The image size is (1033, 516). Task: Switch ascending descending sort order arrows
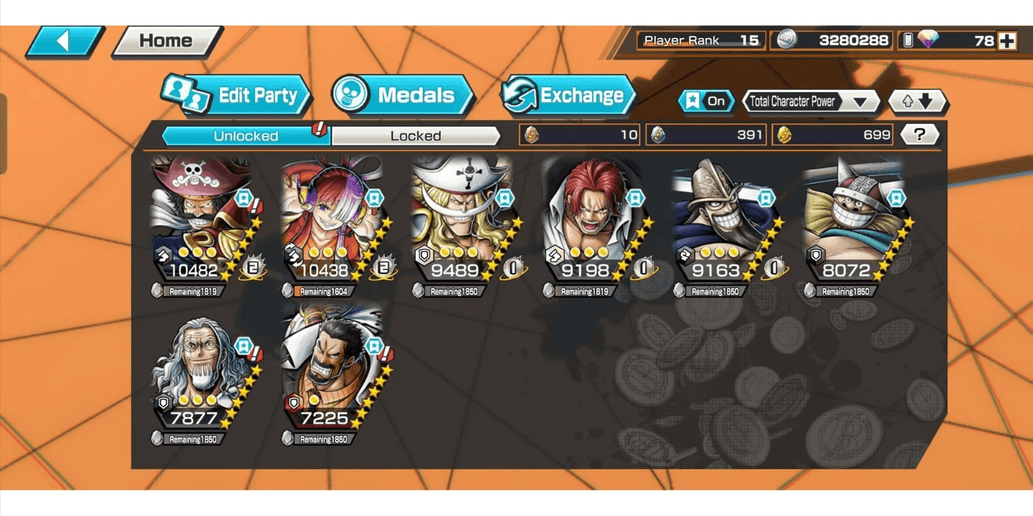[x=918, y=101]
